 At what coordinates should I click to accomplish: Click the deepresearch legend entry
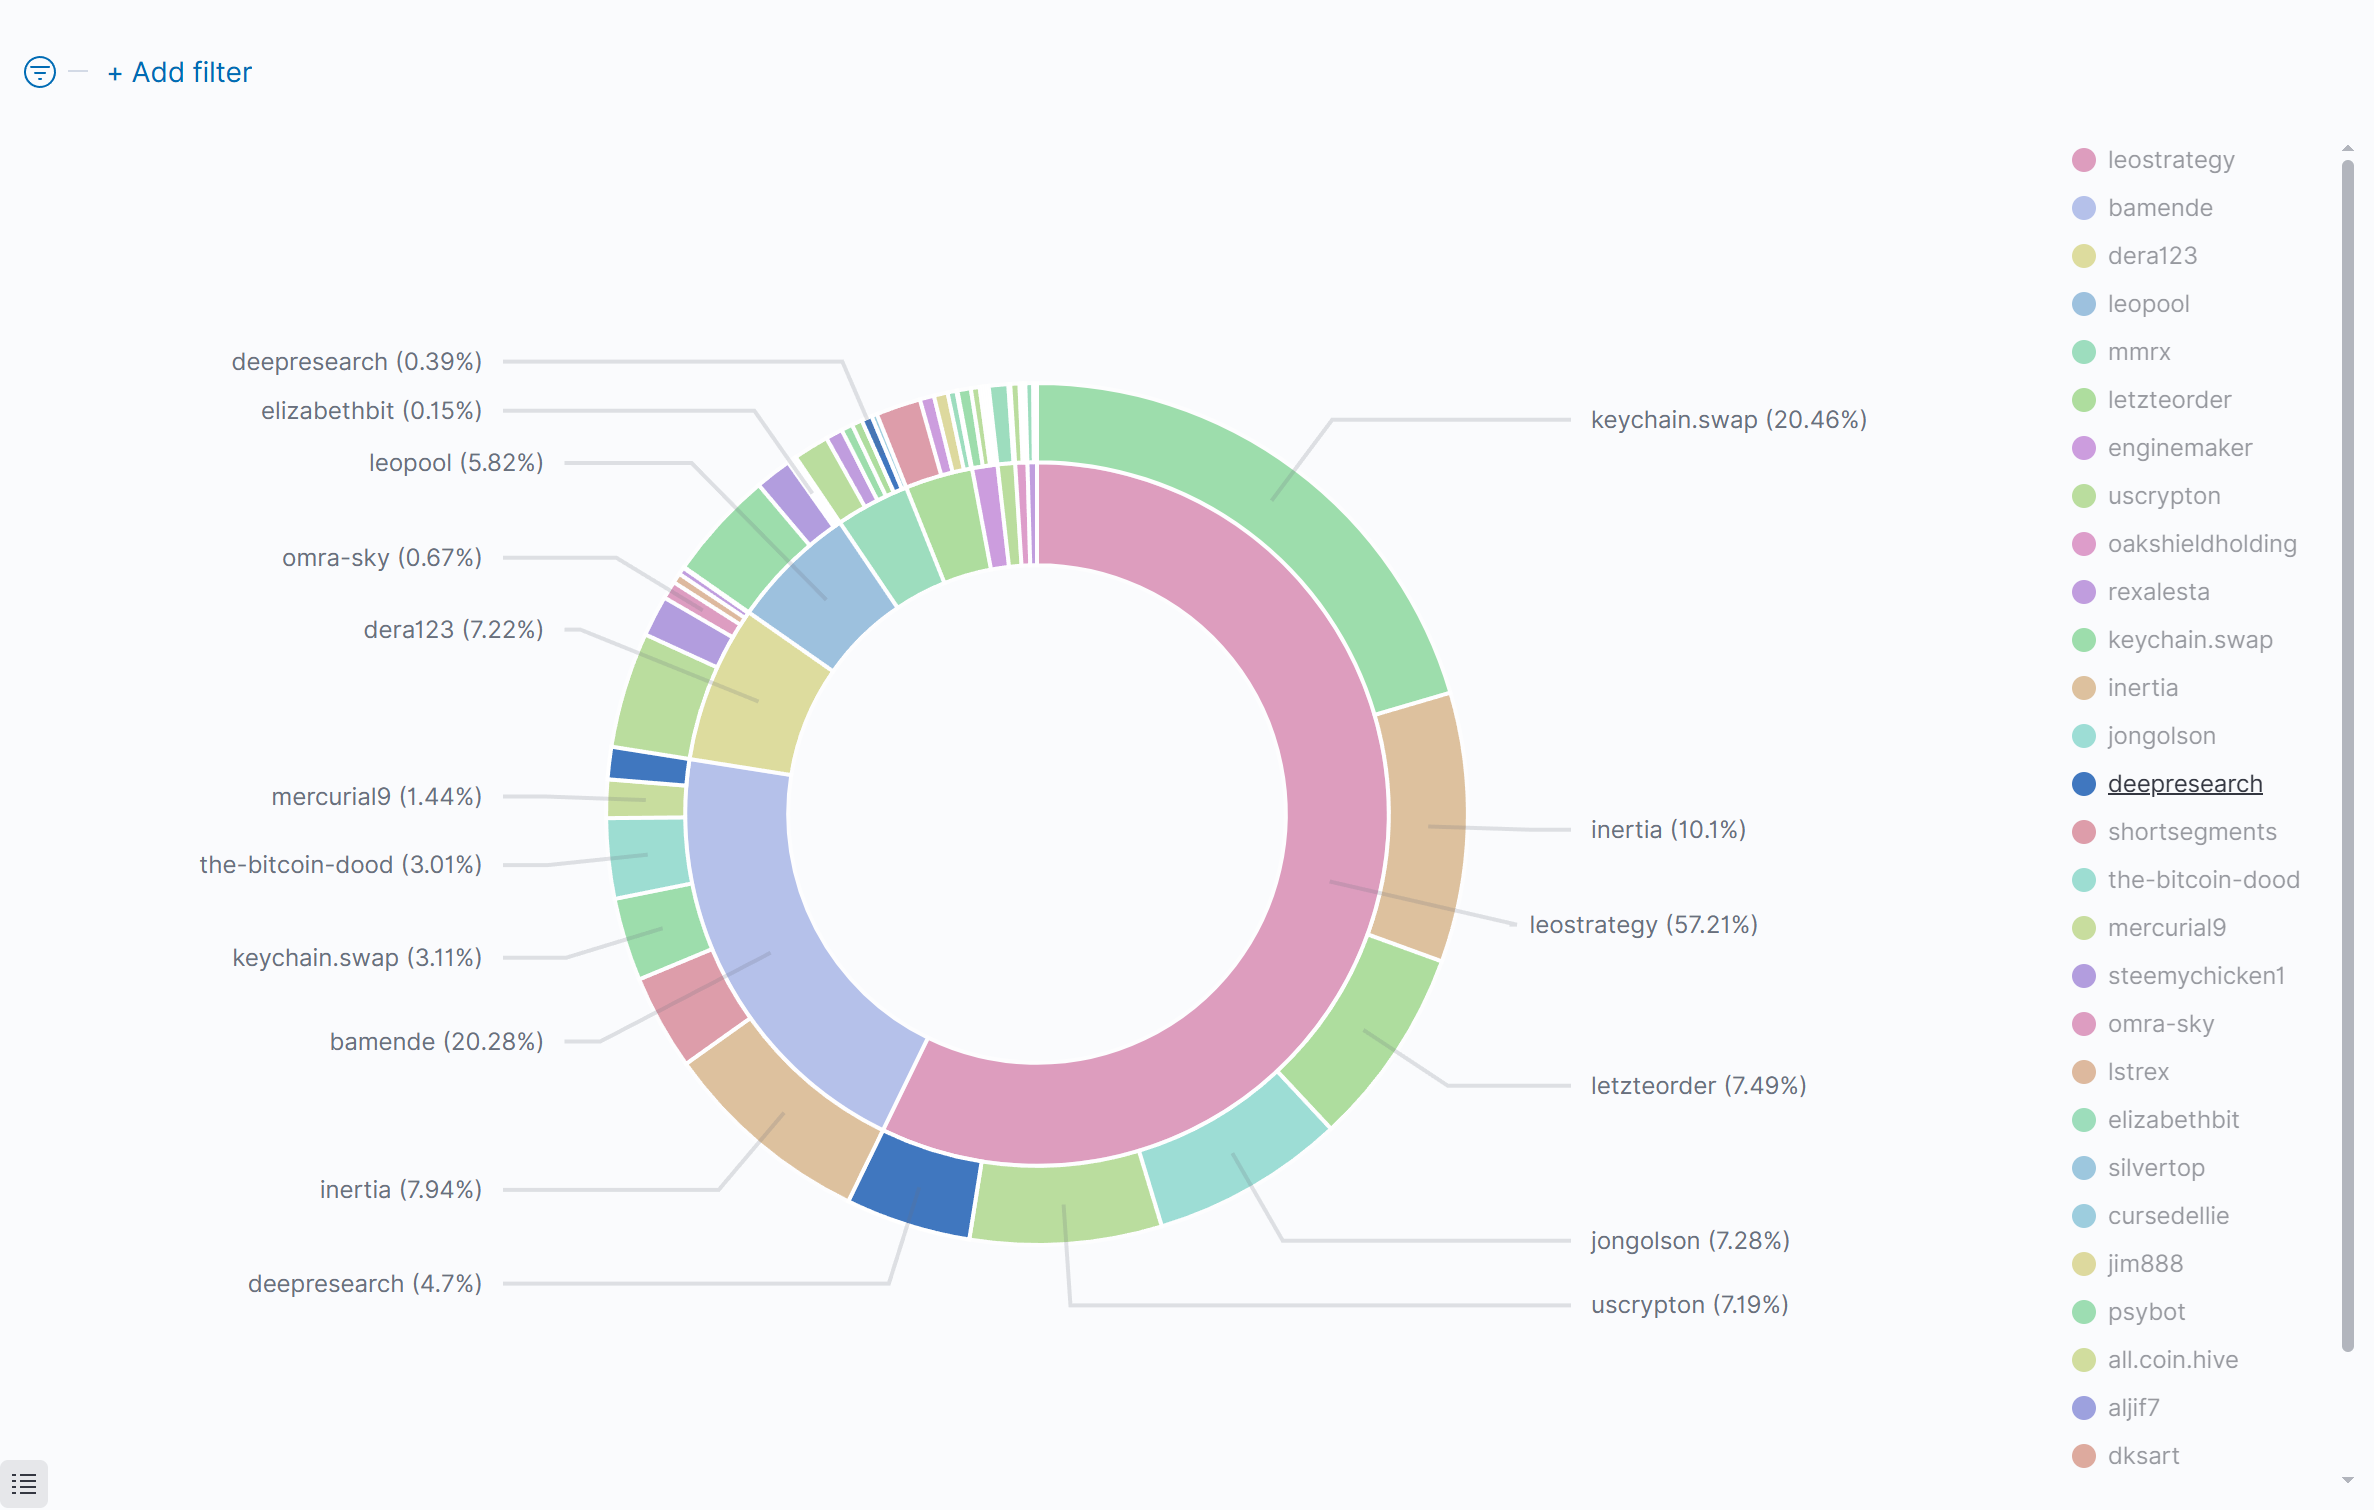[x=2185, y=784]
